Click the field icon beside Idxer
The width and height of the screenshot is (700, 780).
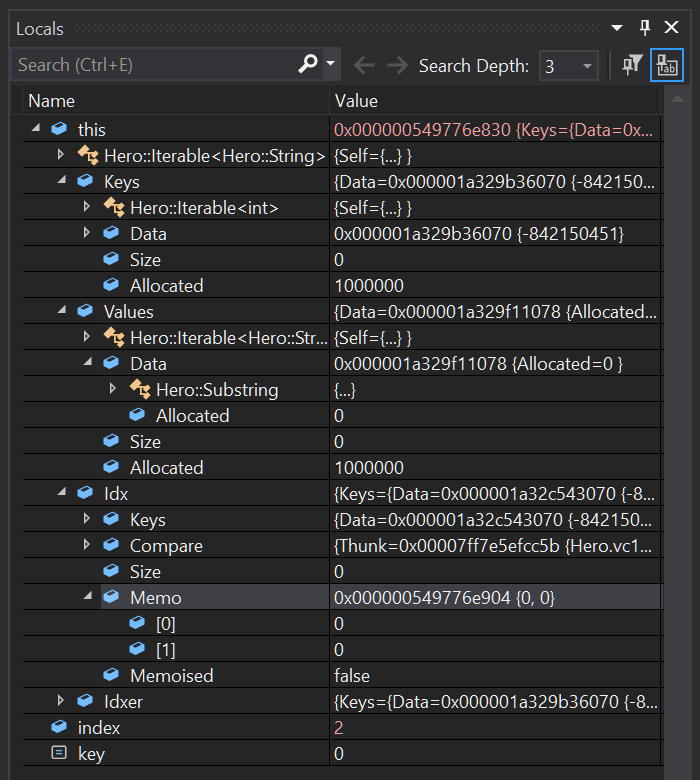tap(85, 701)
